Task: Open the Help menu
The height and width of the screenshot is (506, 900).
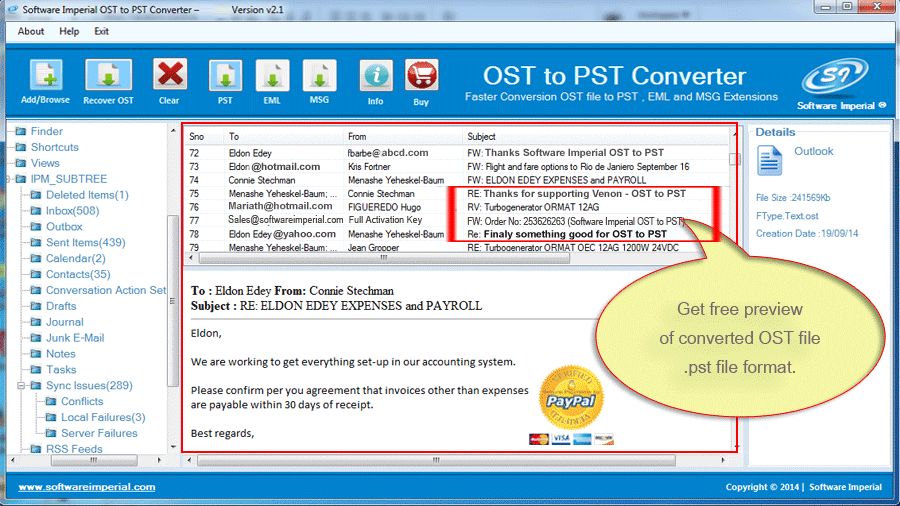Action: pyautogui.click(x=69, y=31)
